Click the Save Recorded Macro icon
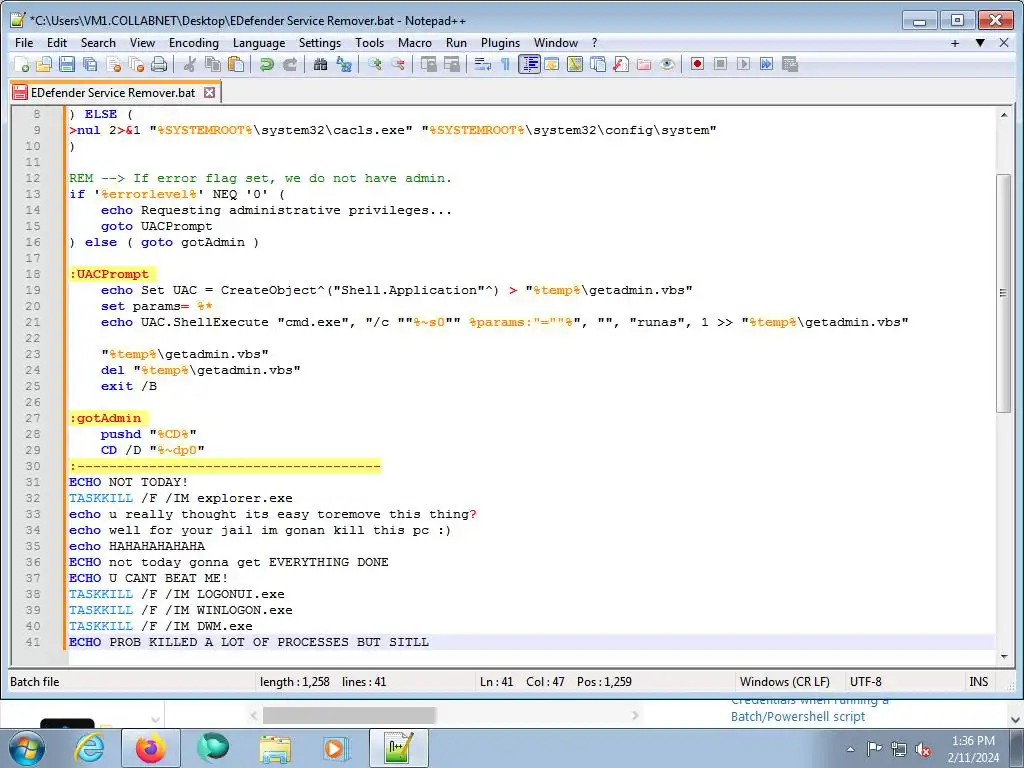 tap(790, 64)
